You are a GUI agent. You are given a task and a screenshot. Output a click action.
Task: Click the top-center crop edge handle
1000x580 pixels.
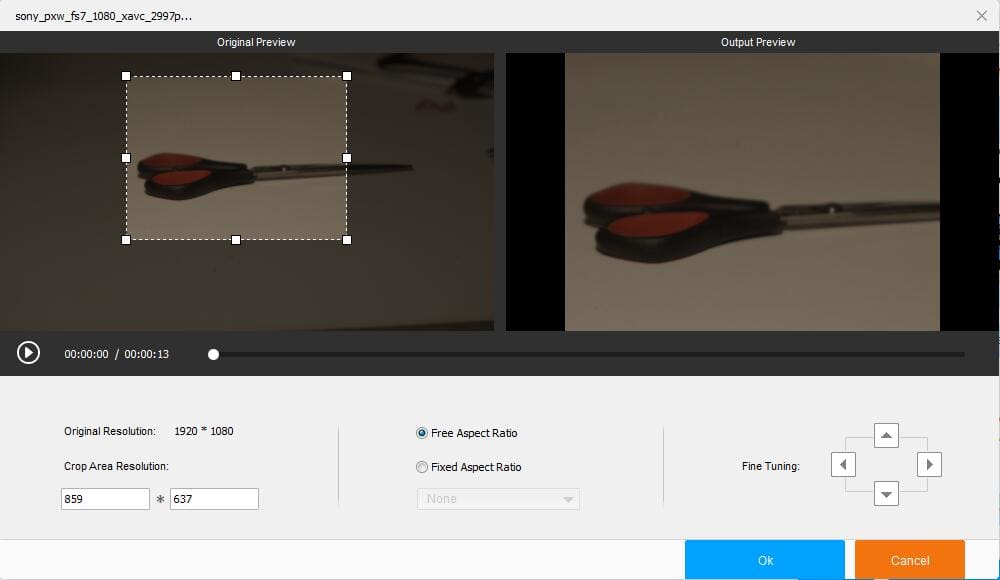[236, 76]
